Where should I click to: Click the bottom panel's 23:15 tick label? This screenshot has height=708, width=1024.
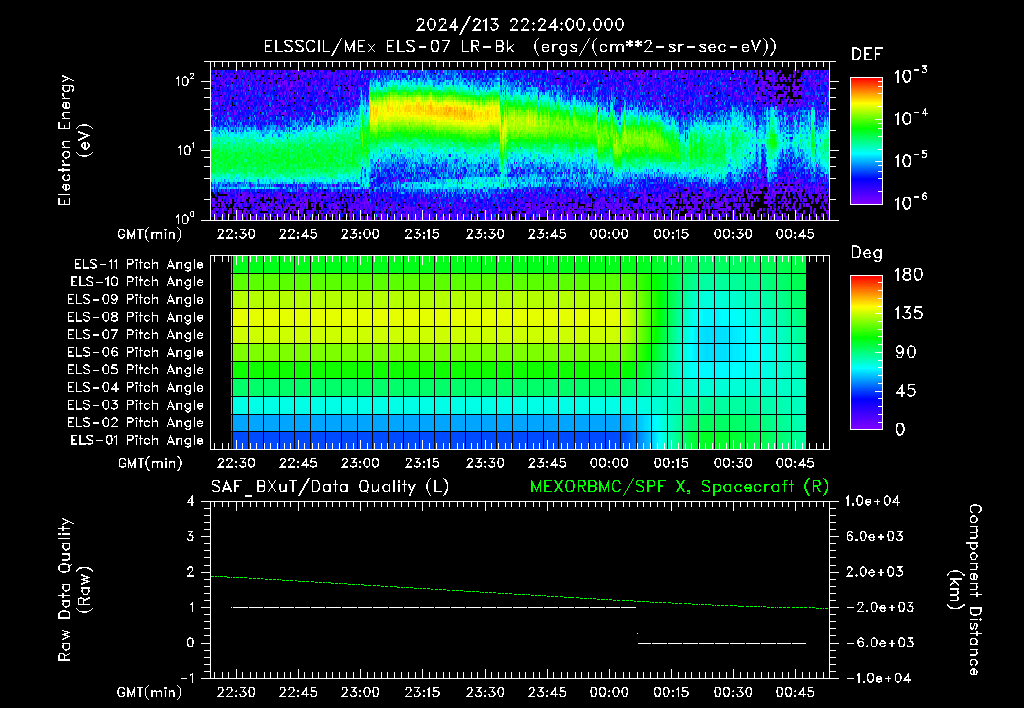[x=422, y=692]
